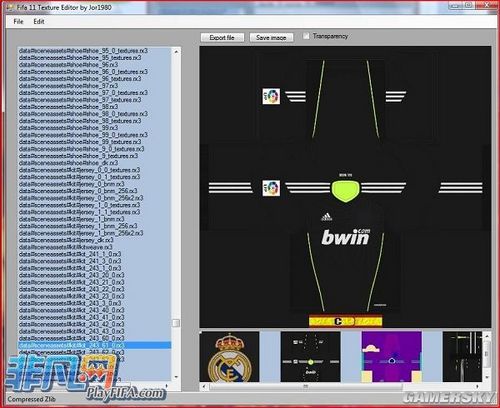Open the Edit menu
The width and height of the screenshot is (500, 408).
[39, 22]
